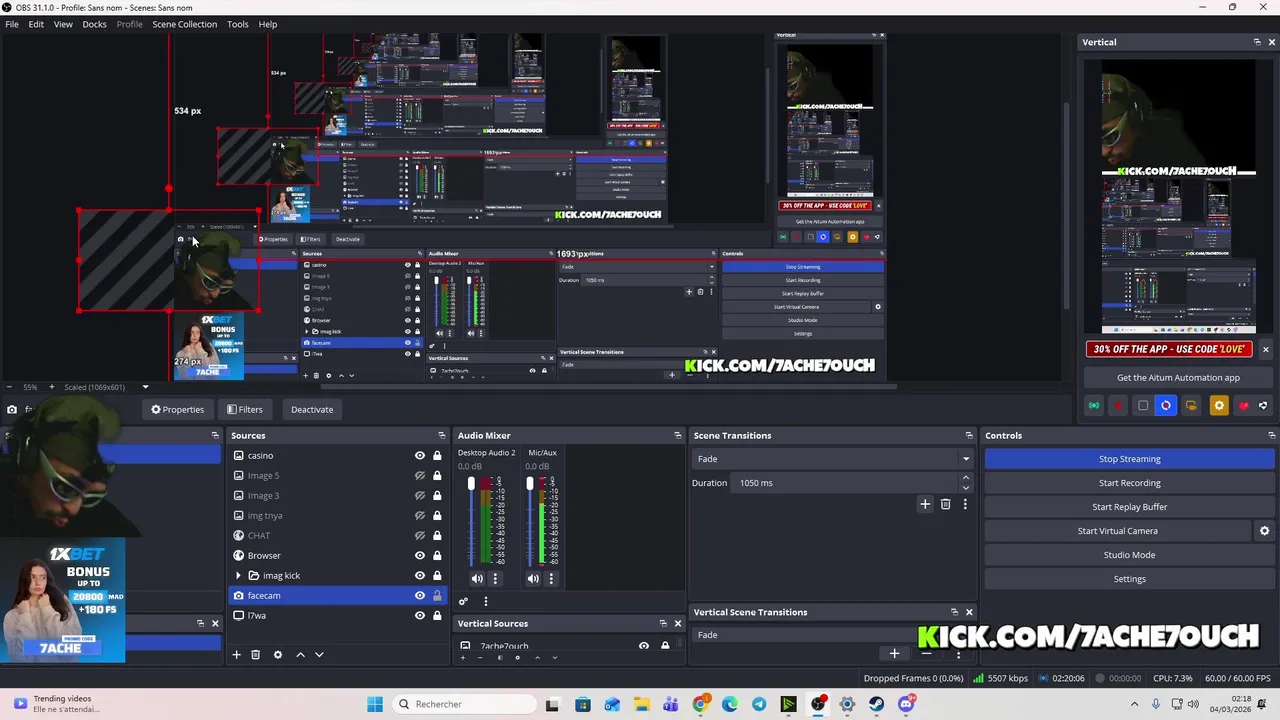Float the Sources dock with undock icon
This screenshot has height=720, width=1280.
pos(441,435)
